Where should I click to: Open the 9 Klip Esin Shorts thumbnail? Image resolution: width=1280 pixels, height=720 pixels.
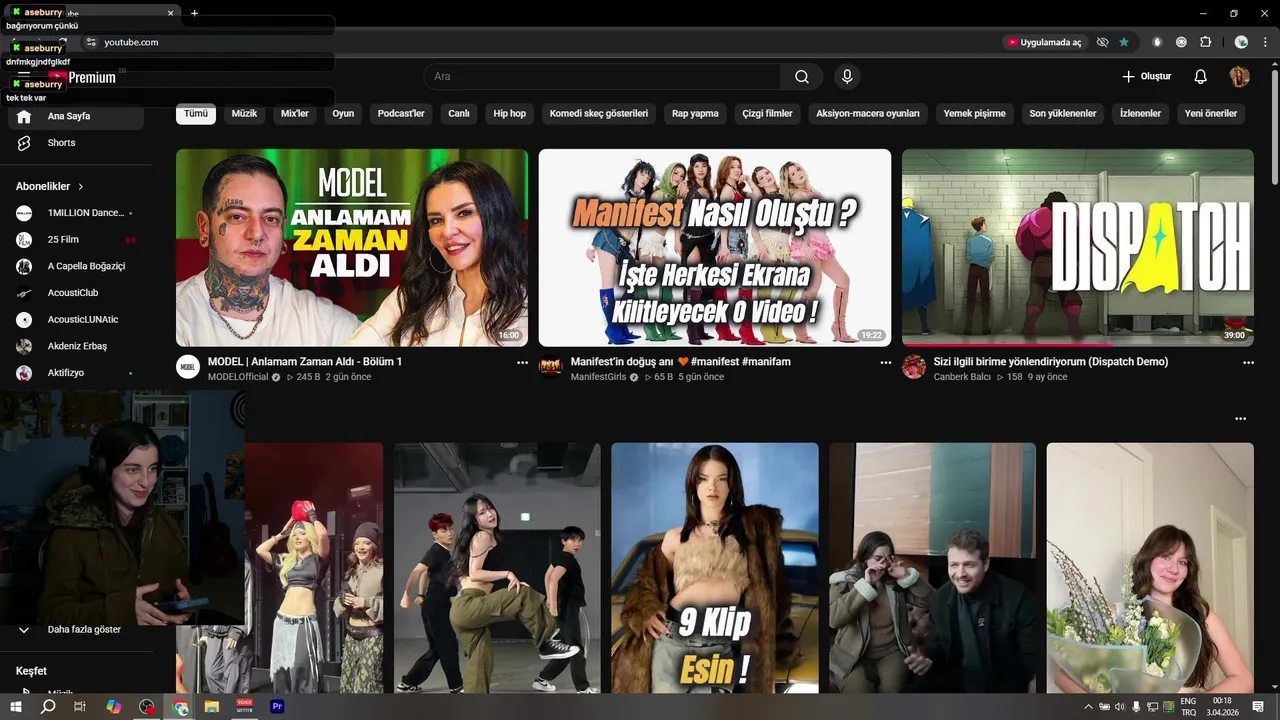(x=715, y=568)
